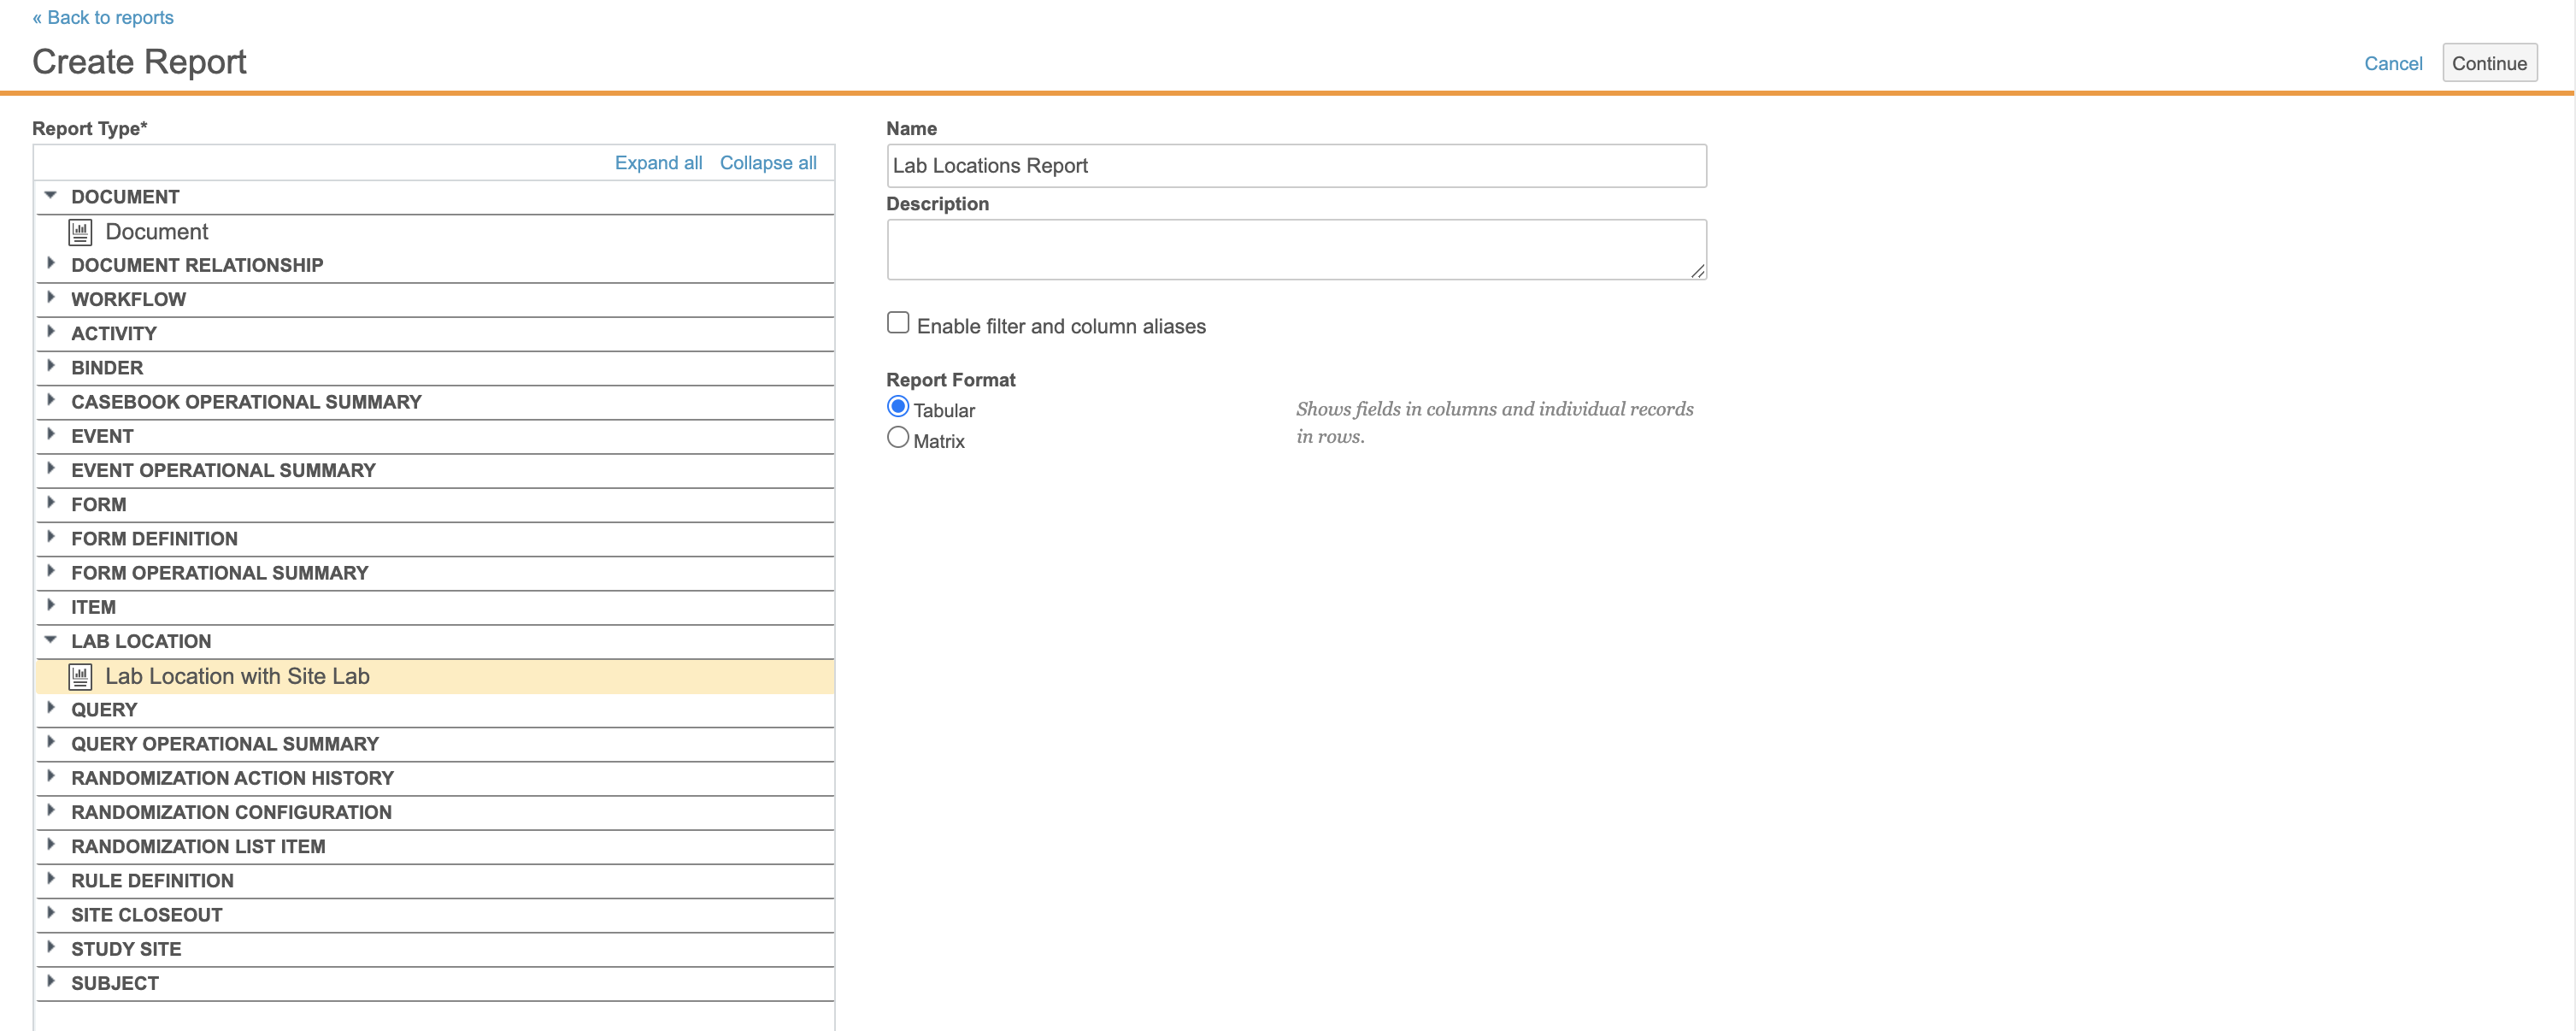Screen dimensions: 2576x1031
Task: Select the Tabular report format
Action: point(898,407)
